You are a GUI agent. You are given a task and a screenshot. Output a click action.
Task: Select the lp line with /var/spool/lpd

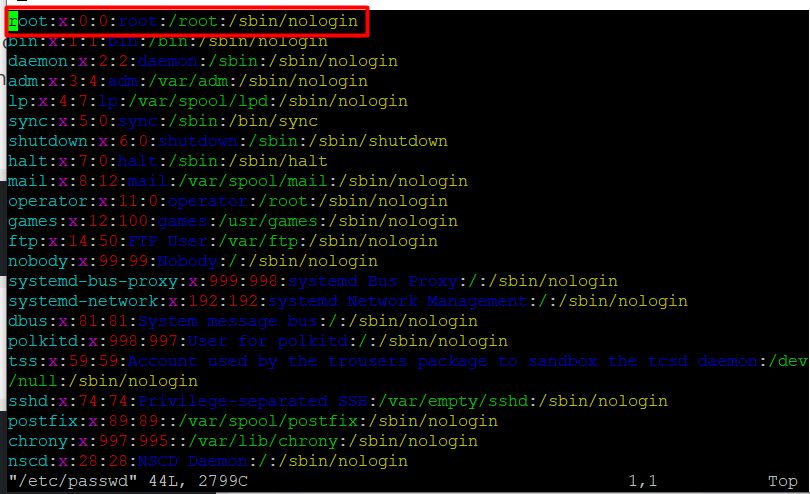[x=208, y=101]
